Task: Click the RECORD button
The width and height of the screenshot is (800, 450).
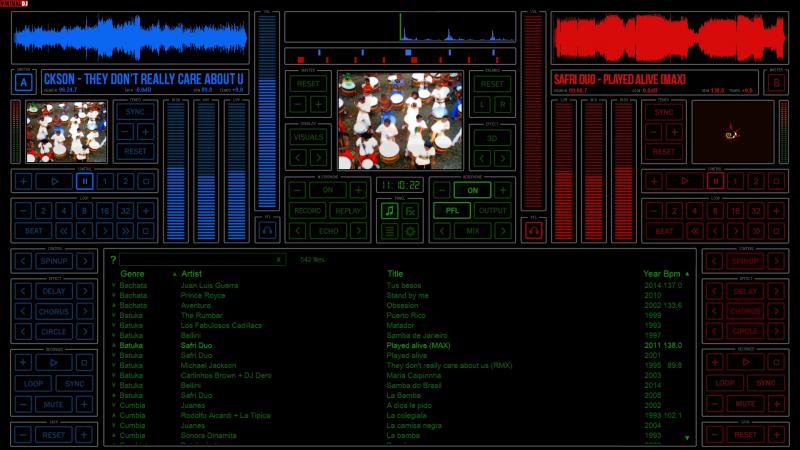Action: [x=308, y=210]
